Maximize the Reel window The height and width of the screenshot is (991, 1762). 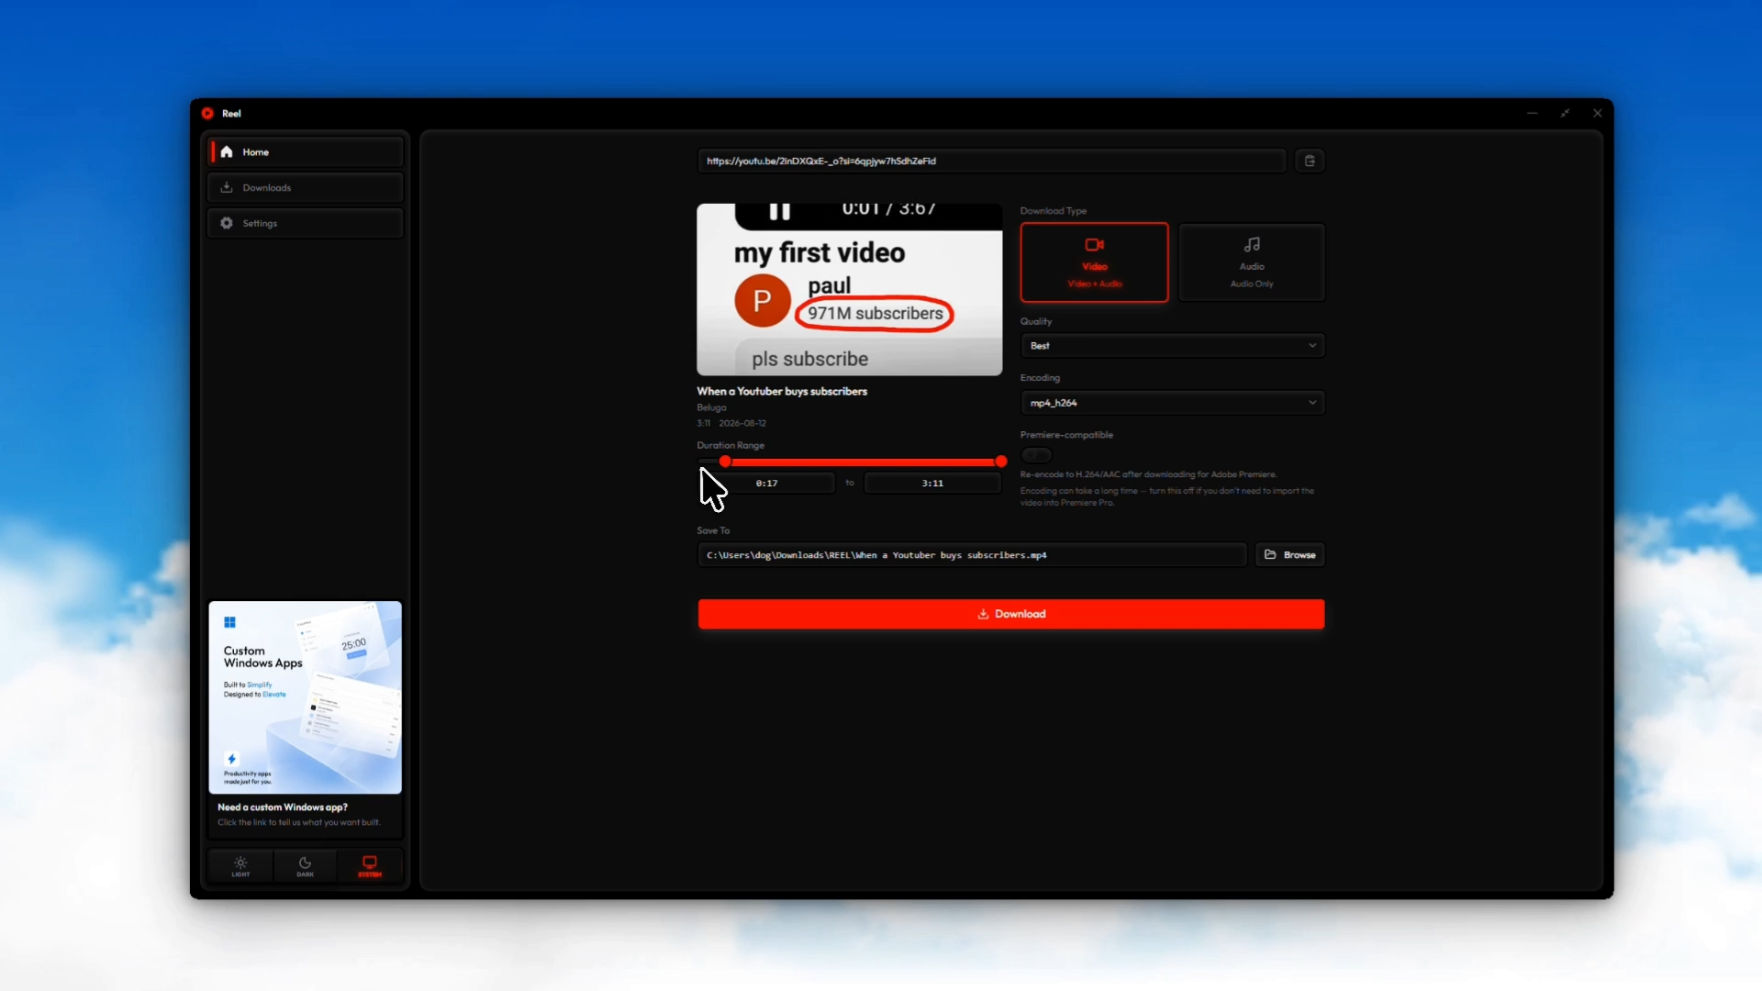pyautogui.click(x=1565, y=113)
